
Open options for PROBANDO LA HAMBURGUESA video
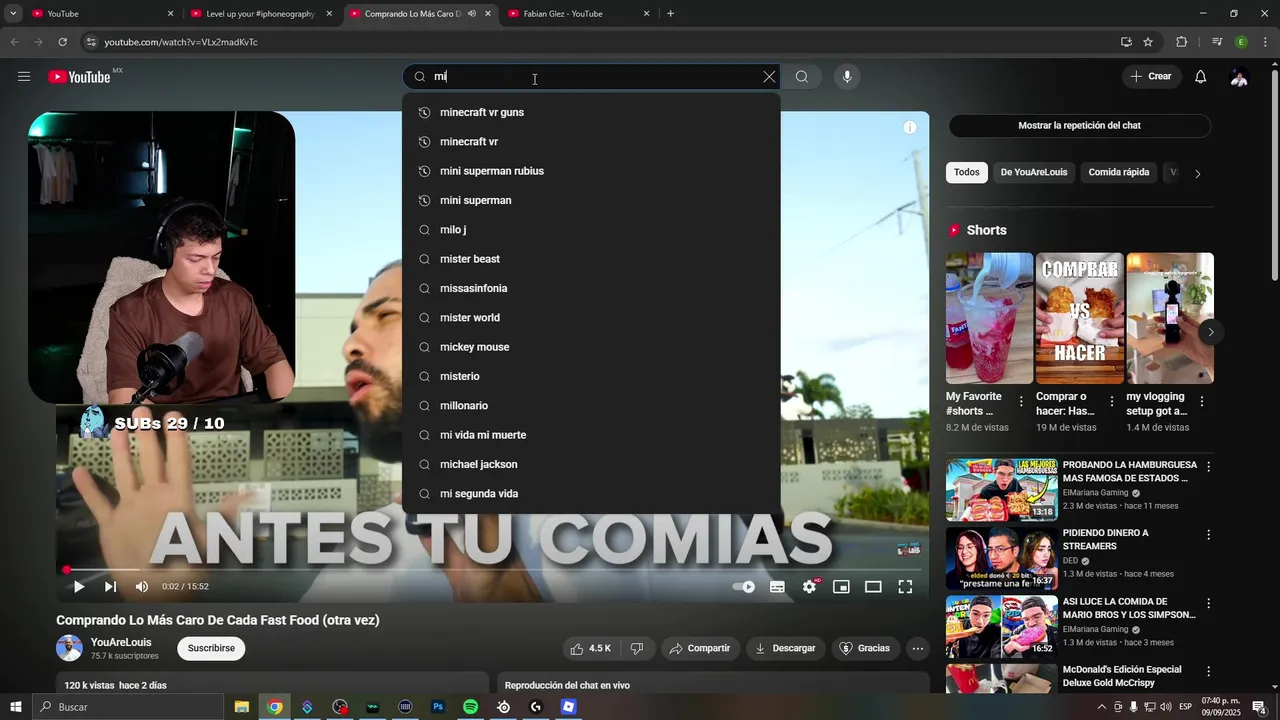1208,467
